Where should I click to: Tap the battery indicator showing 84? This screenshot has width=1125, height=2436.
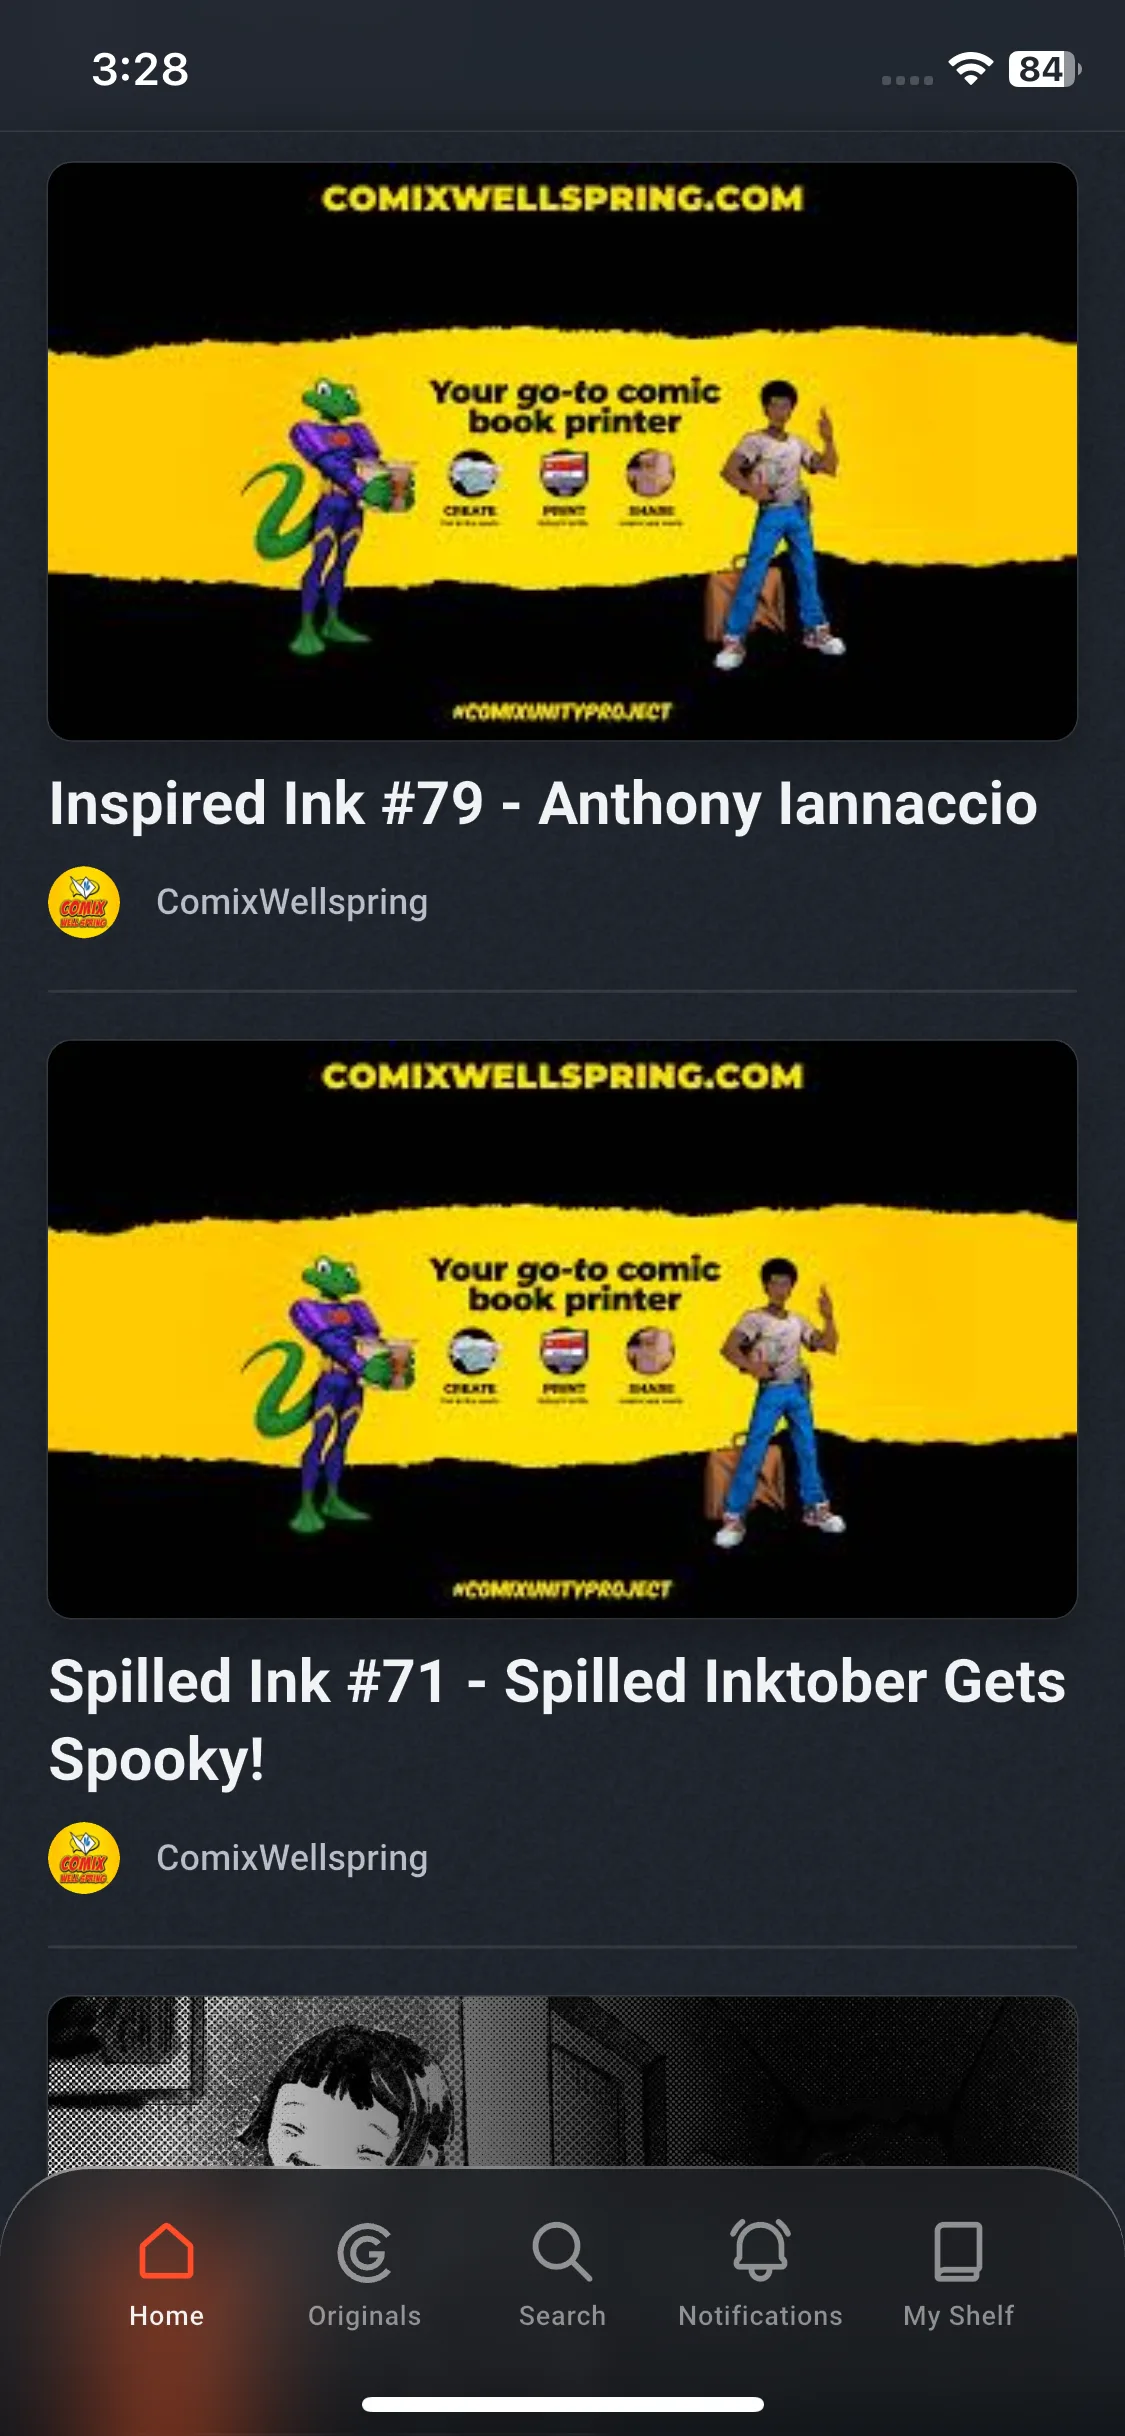pos(1044,69)
